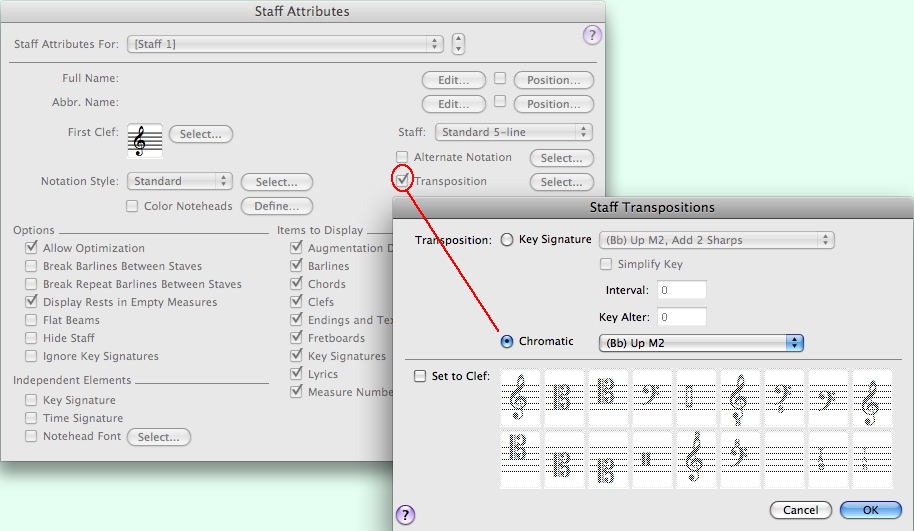Expand the Staff Standard 5-line dropdown
Screen dimensions: 914x531
click(x=513, y=132)
